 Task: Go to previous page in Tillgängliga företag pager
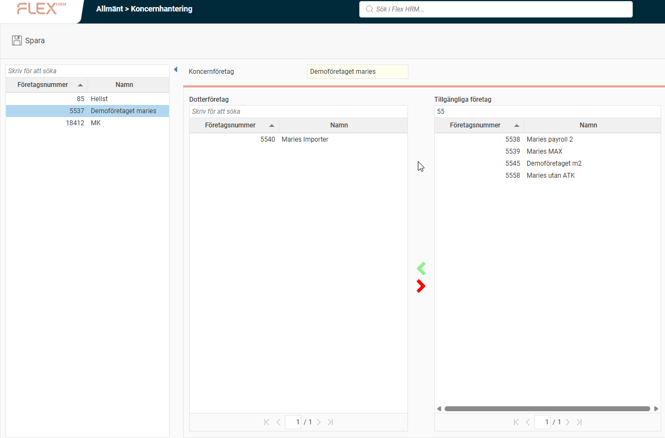(528, 422)
